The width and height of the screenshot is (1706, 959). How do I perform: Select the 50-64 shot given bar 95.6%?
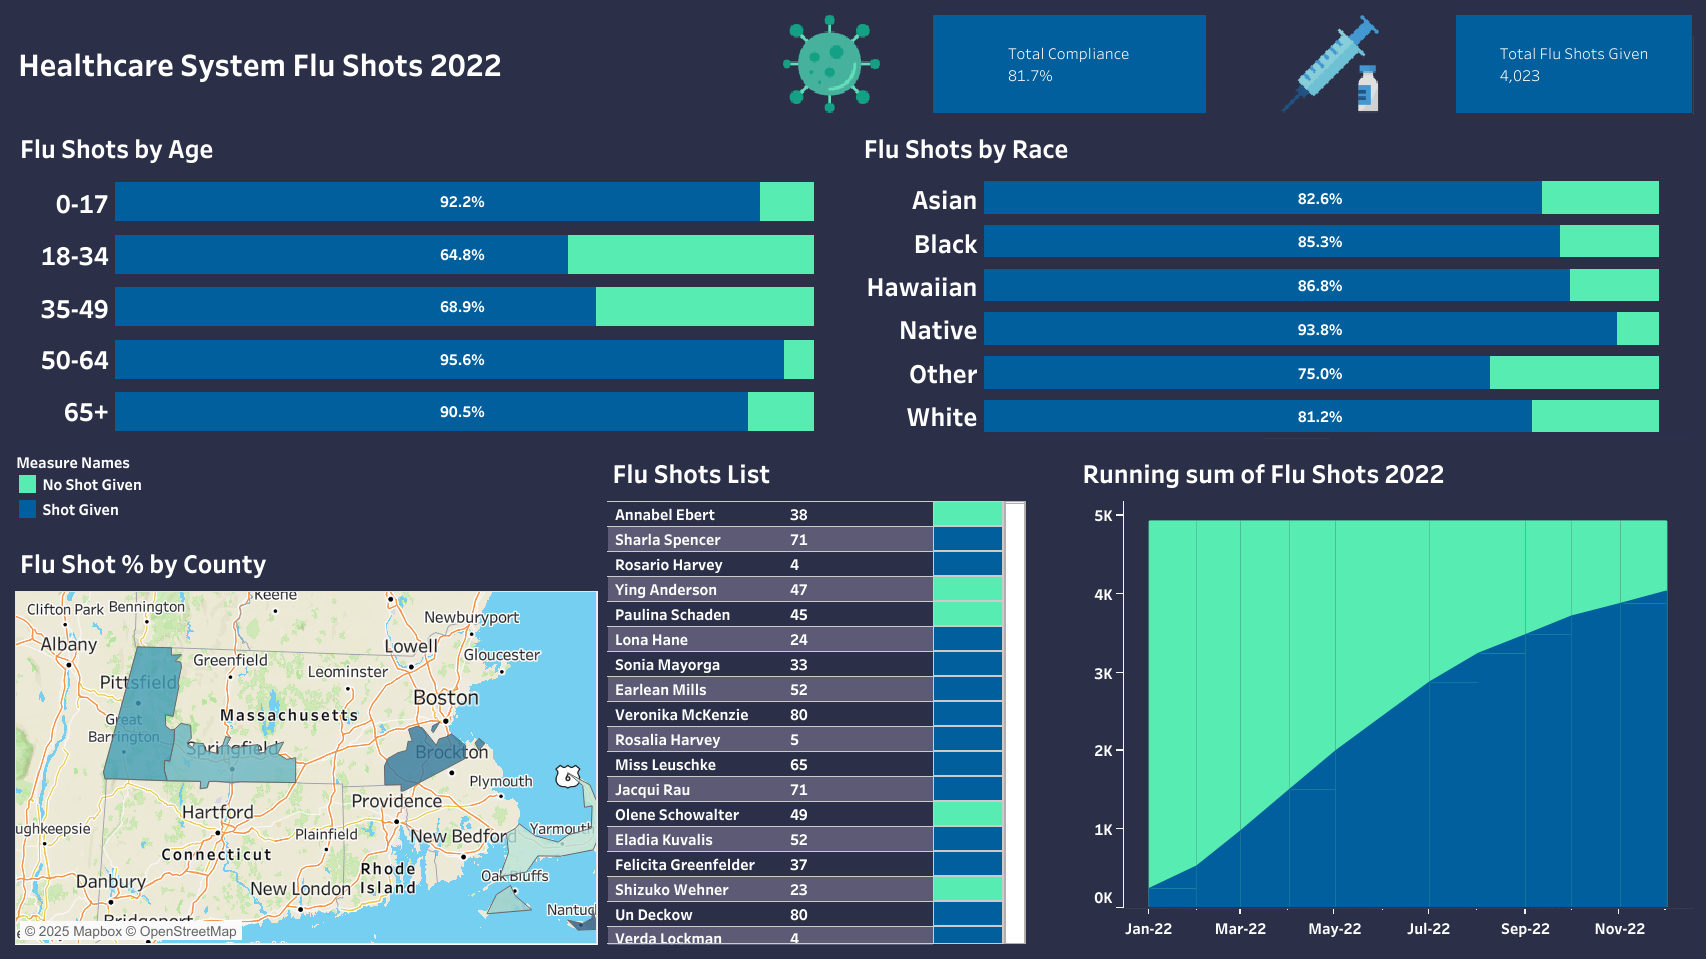point(449,359)
